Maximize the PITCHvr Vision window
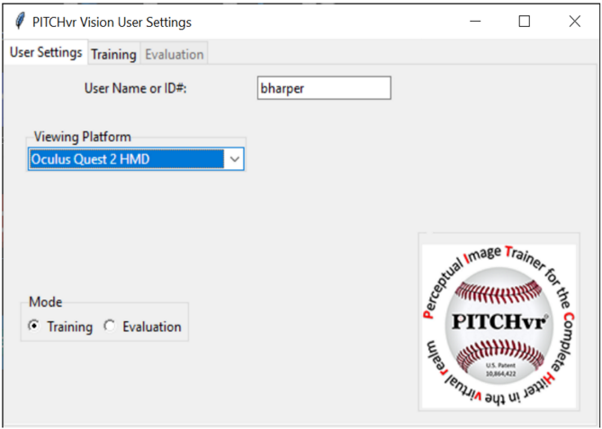The image size is (602, 429). [x=524, y=21]
